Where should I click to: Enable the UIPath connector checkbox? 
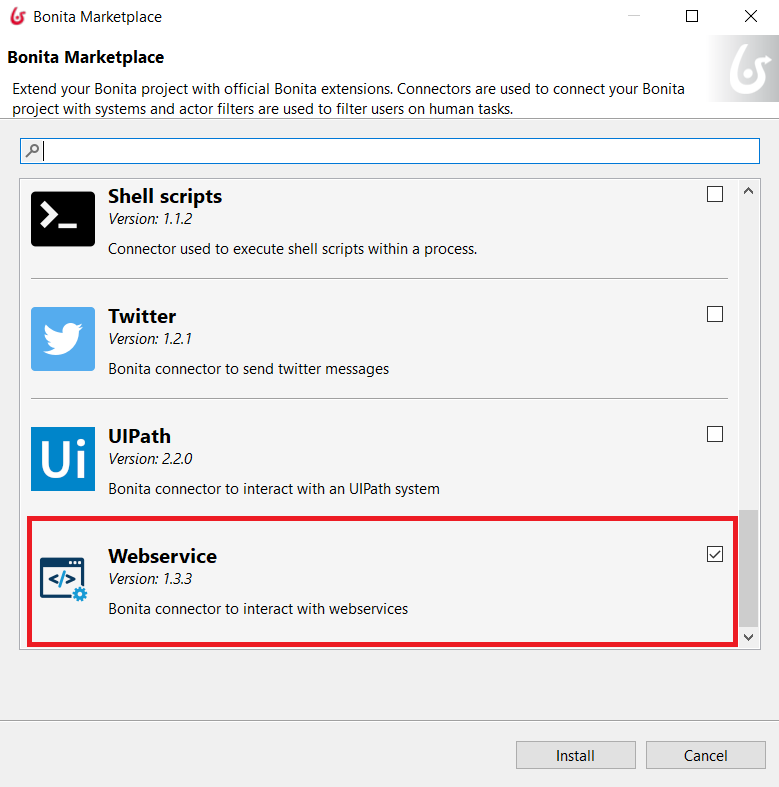(715, 434)
